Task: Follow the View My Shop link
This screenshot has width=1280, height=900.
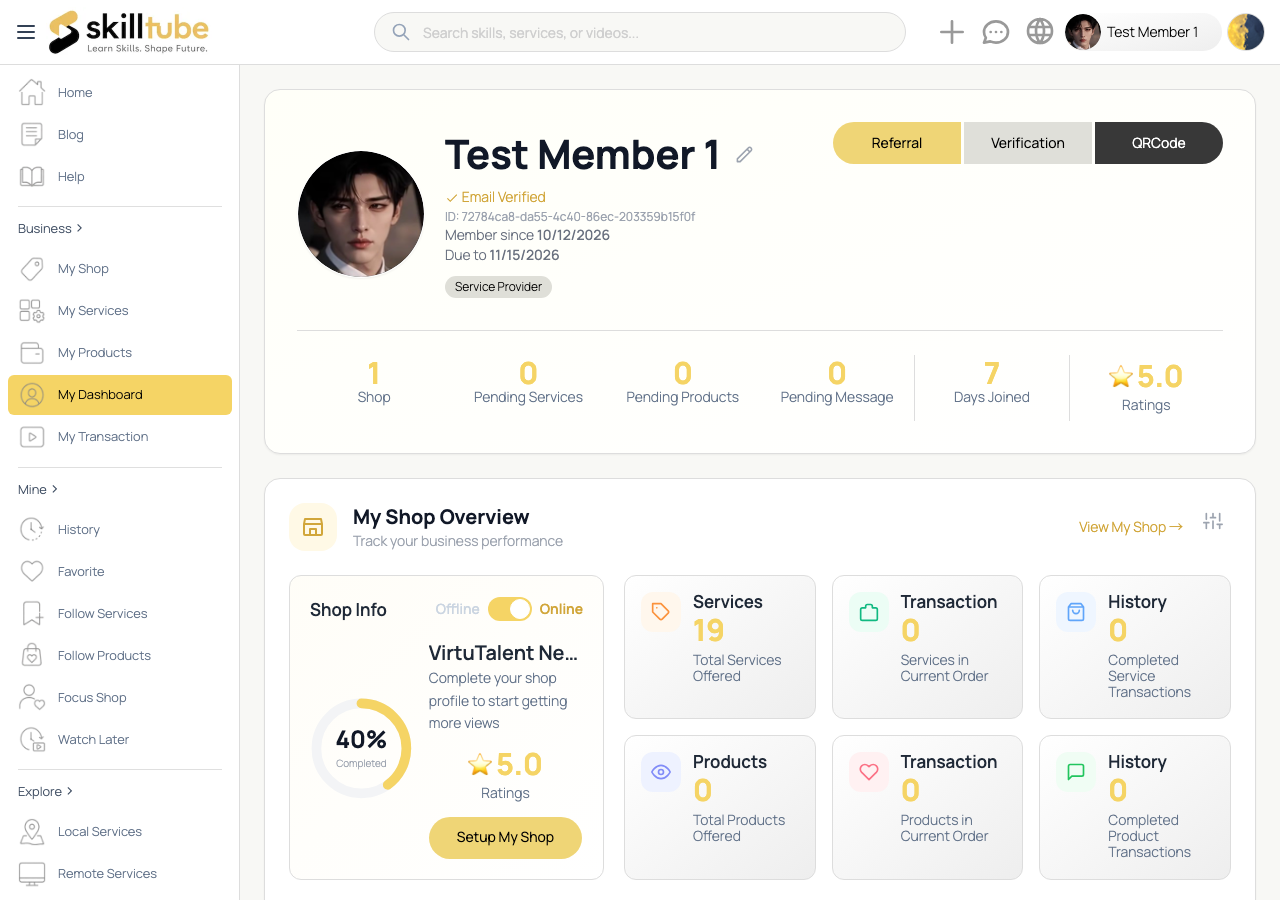Action: coord(1131,527)
